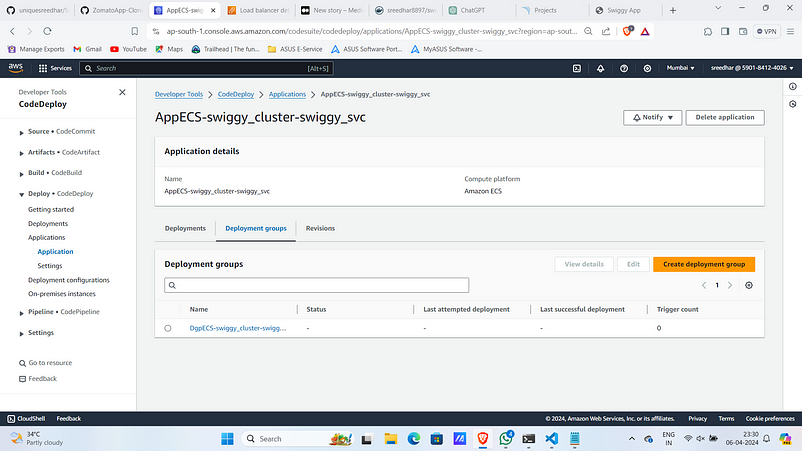This screenshot has width=802, height=451.
Task: Open WhatsApp from the taskbar
Action: pos(506,438)
